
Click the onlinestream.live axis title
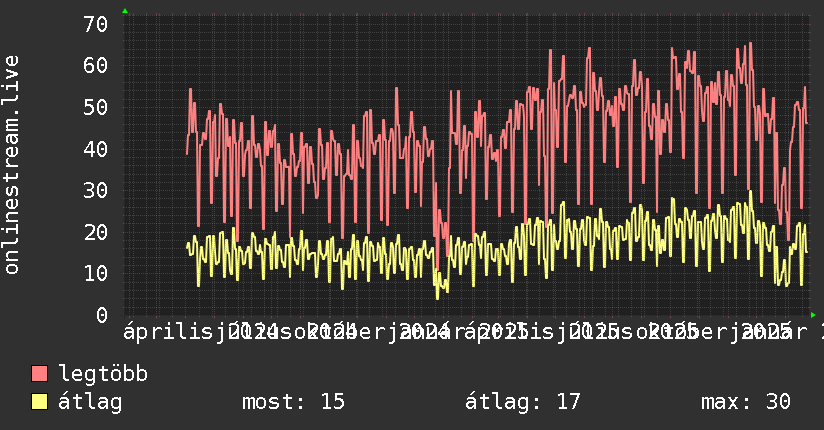[11, 165]
